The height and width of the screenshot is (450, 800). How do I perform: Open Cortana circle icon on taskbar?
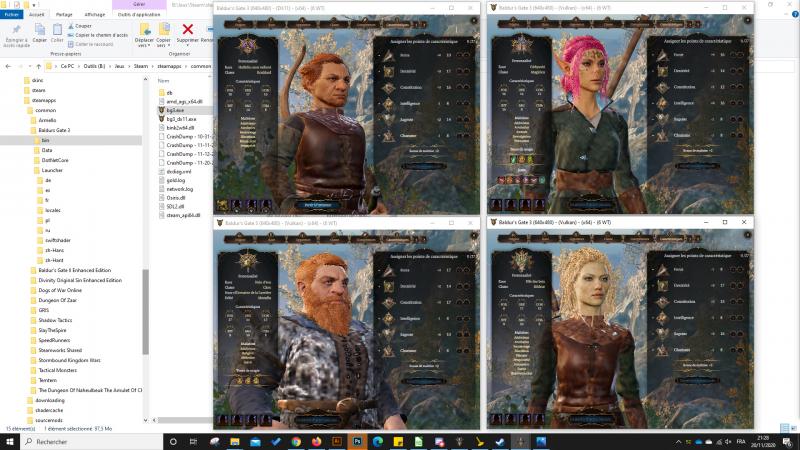pos(173,442)
